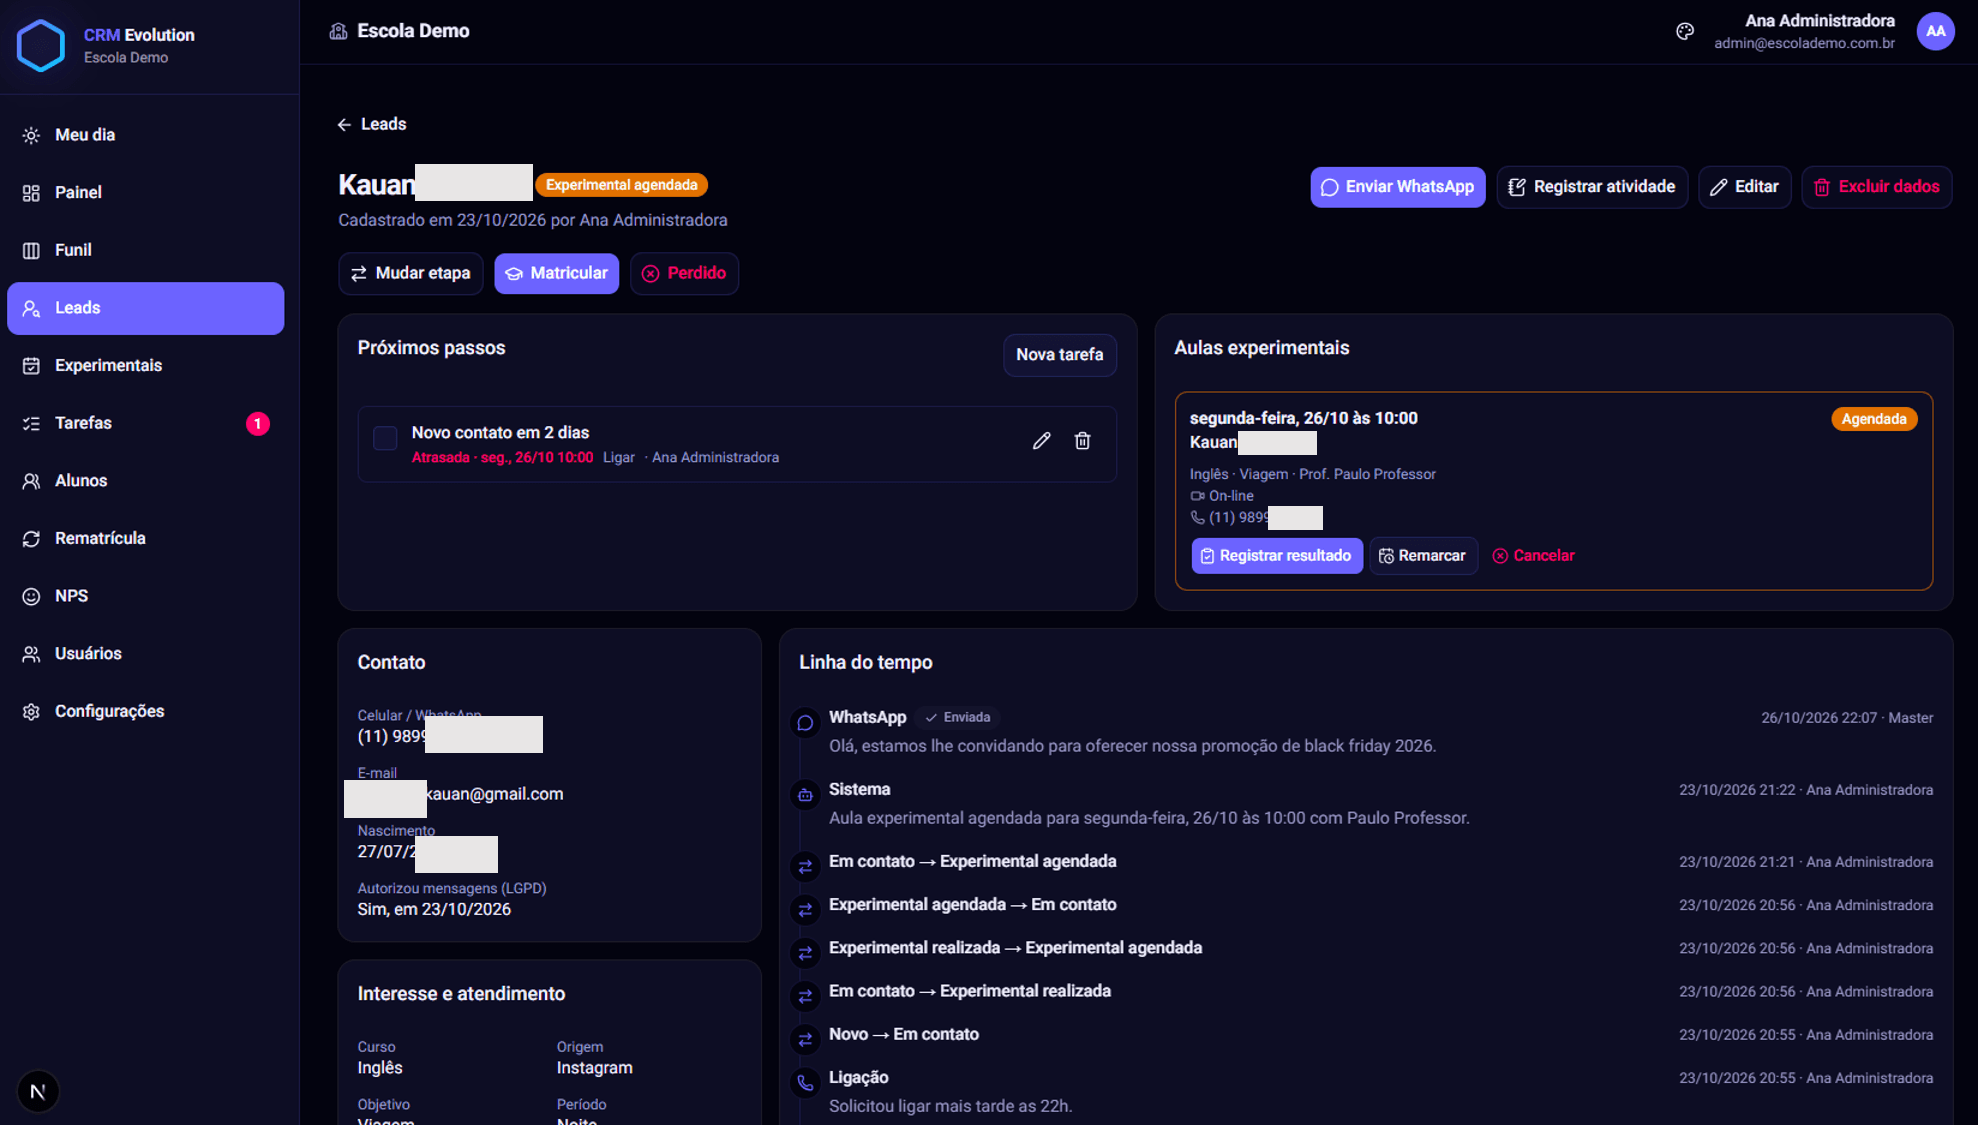Delete the 'Novo contato em 2 dias' task
The height and width of the screenshot is (1125, 1978).
(1082, 441)
